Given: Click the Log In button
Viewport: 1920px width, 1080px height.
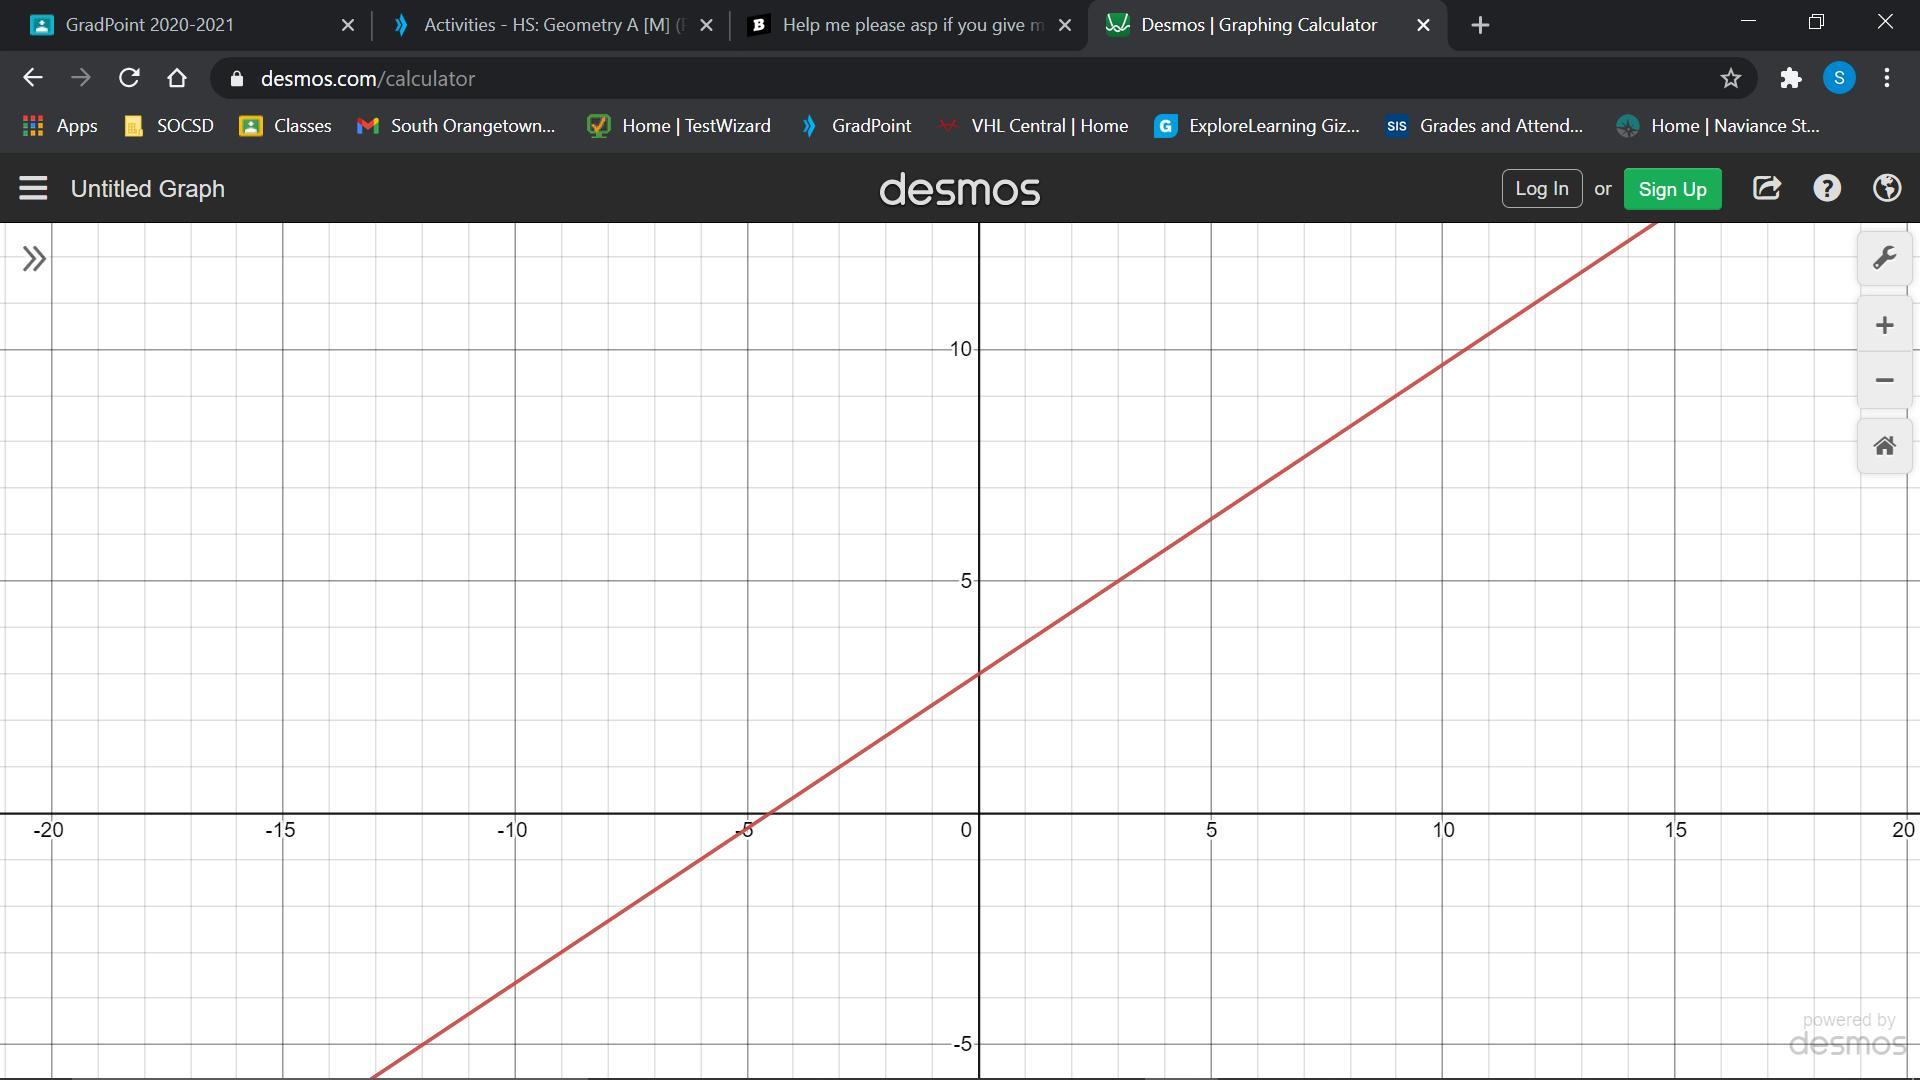Looking at the screenshot, I should click(x=1541, y=188).
